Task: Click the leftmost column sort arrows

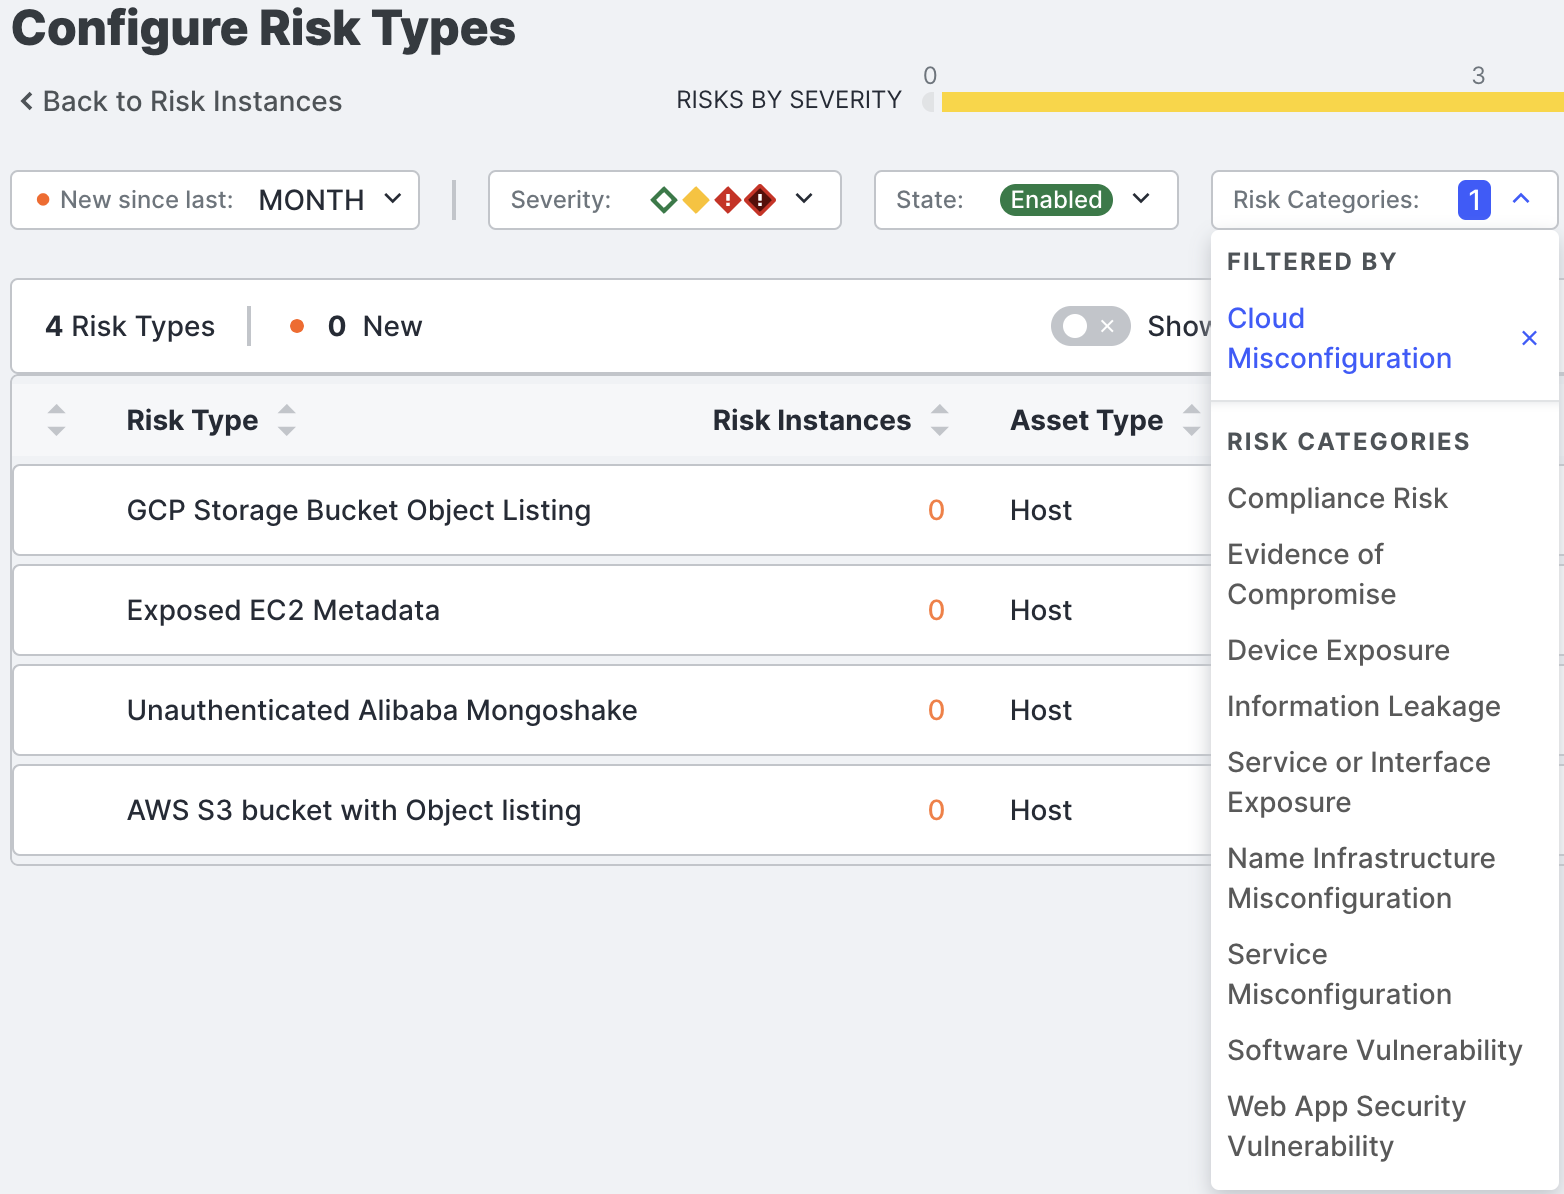Action: coord(57,420)
